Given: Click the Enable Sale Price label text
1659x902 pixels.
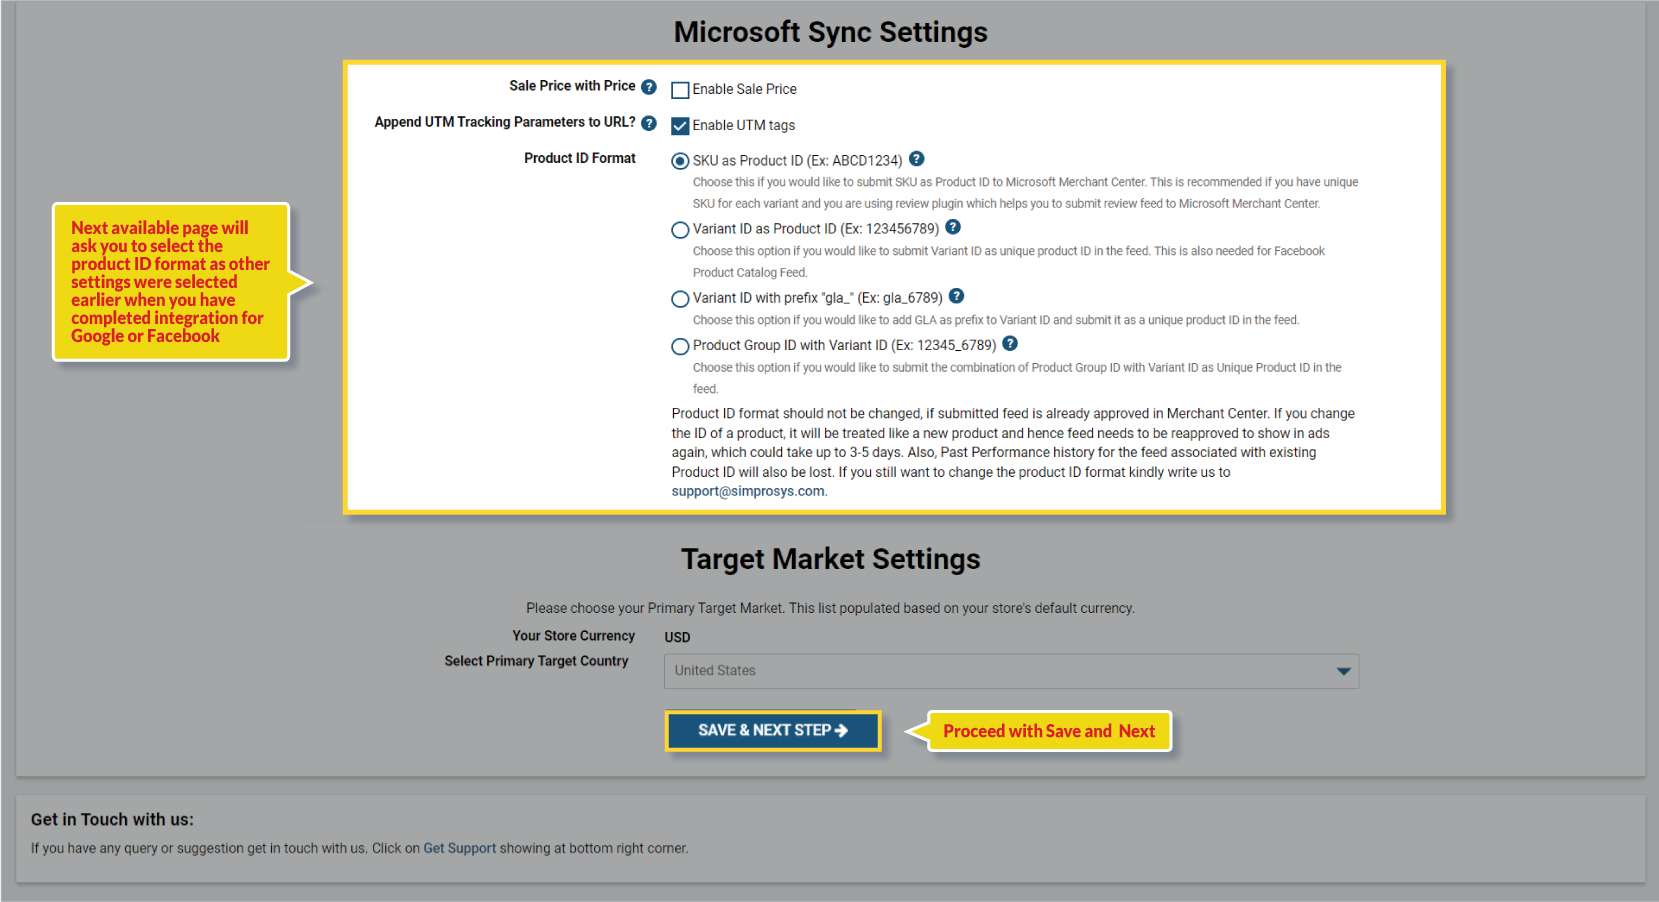Looking at the screenshot, I should tap(745, 89).
